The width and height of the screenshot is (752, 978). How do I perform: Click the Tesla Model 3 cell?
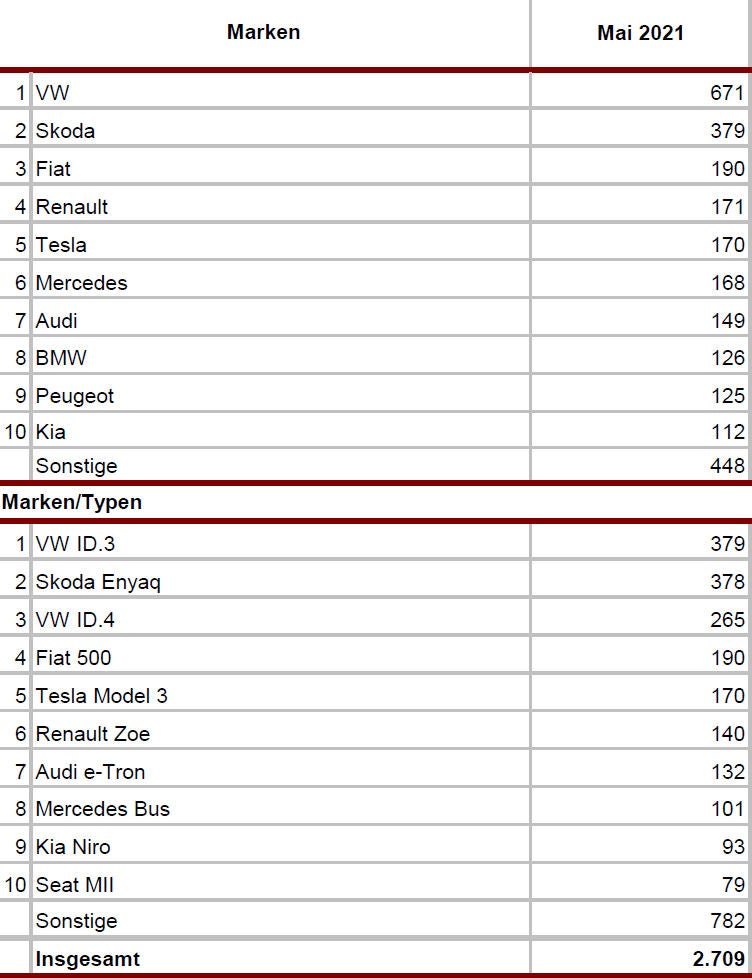[281, 695]
